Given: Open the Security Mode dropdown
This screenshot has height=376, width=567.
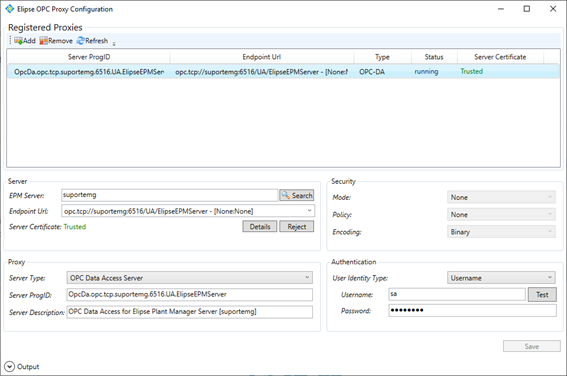Looking at the screenshot, I should click(501, 197).
